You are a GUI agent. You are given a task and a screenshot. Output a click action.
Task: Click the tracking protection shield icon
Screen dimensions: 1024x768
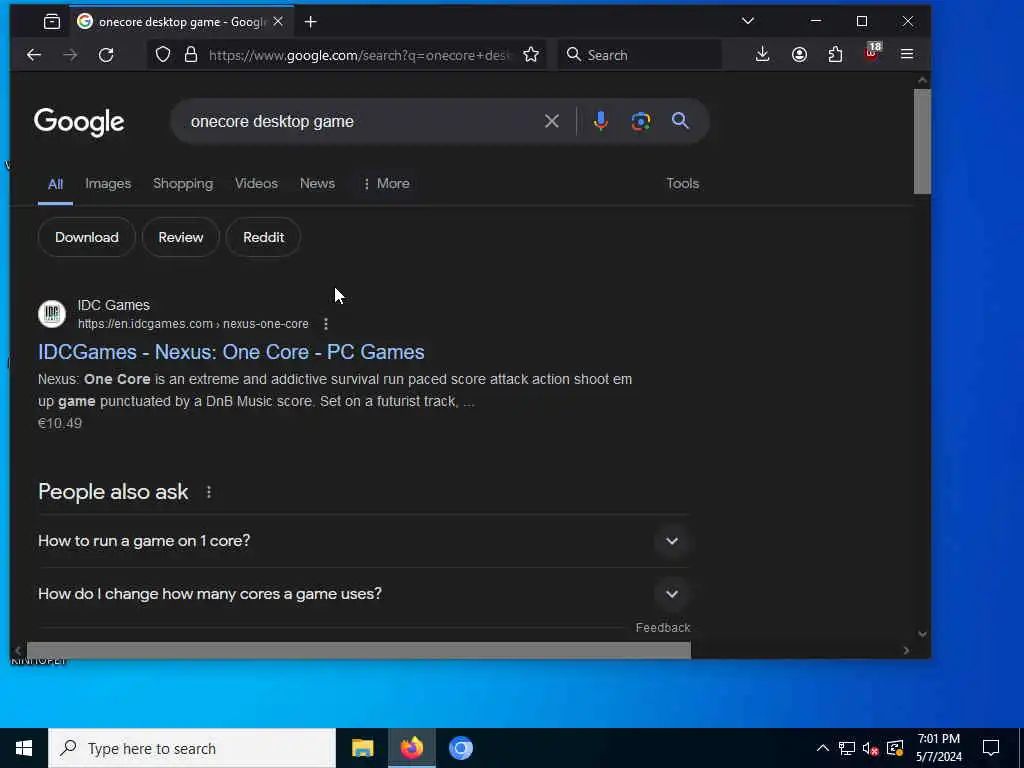163,54
